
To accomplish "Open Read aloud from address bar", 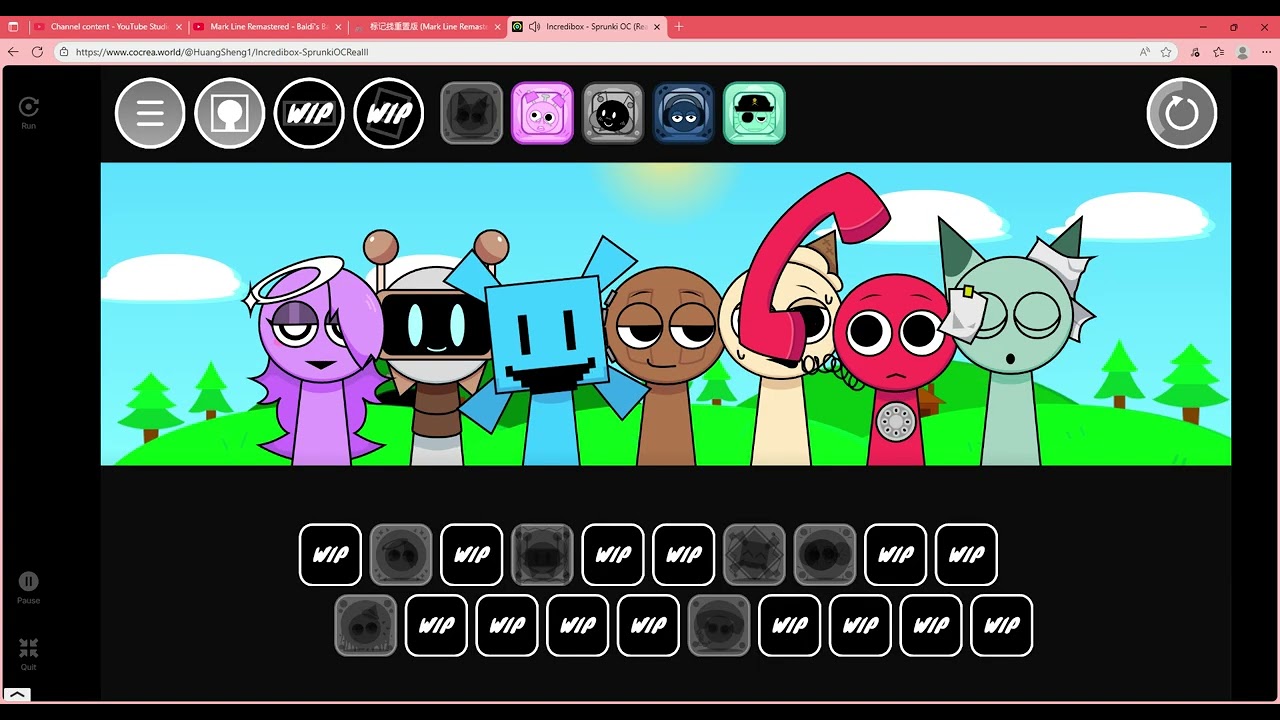I will point(1144,52).
